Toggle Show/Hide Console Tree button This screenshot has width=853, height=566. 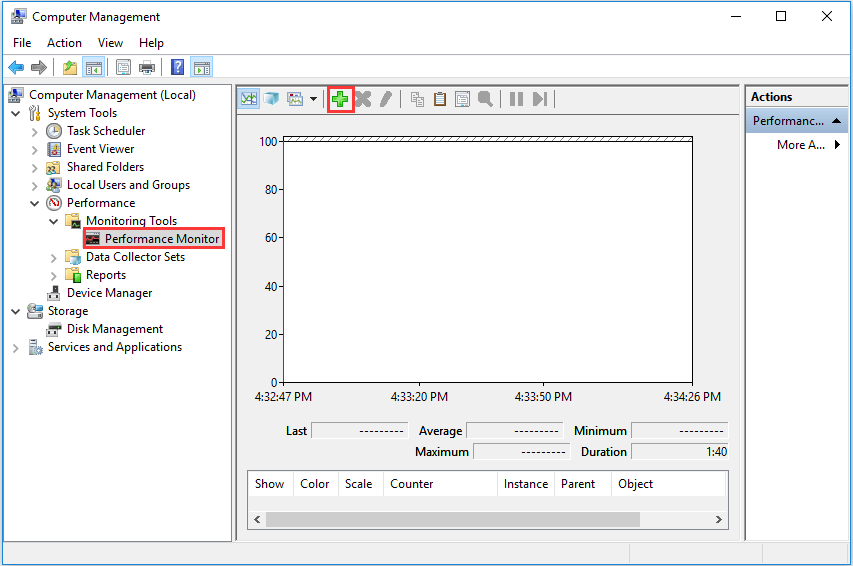tap(93, 68)
